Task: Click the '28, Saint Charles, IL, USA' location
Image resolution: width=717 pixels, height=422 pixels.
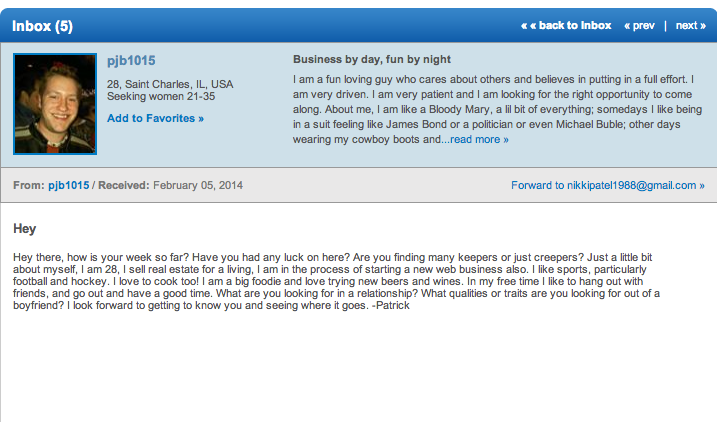Action: [x=170, y=84]
